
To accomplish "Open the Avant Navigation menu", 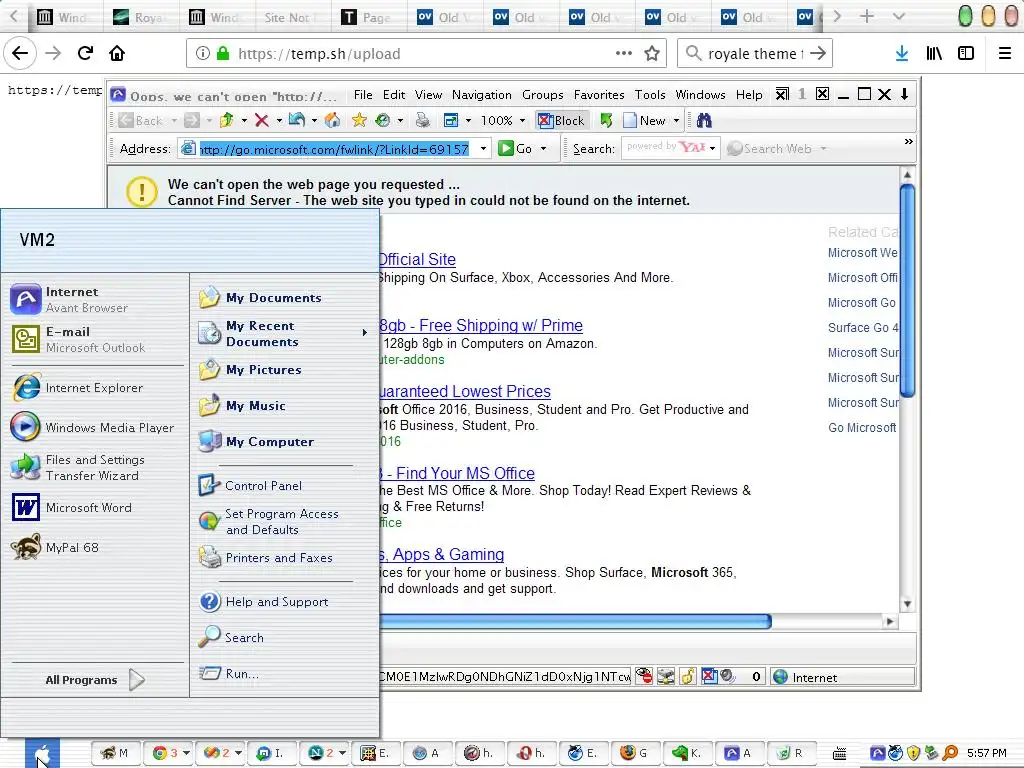I will (x=481, y=95).
